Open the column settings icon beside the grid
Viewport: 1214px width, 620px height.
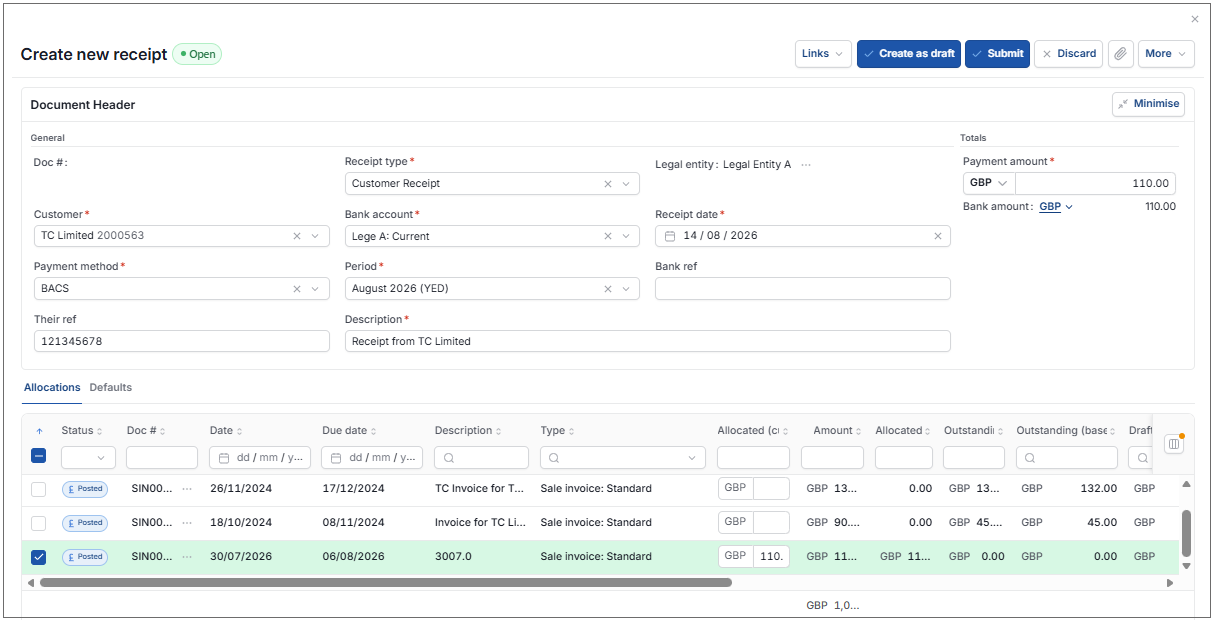point(1174,443)
